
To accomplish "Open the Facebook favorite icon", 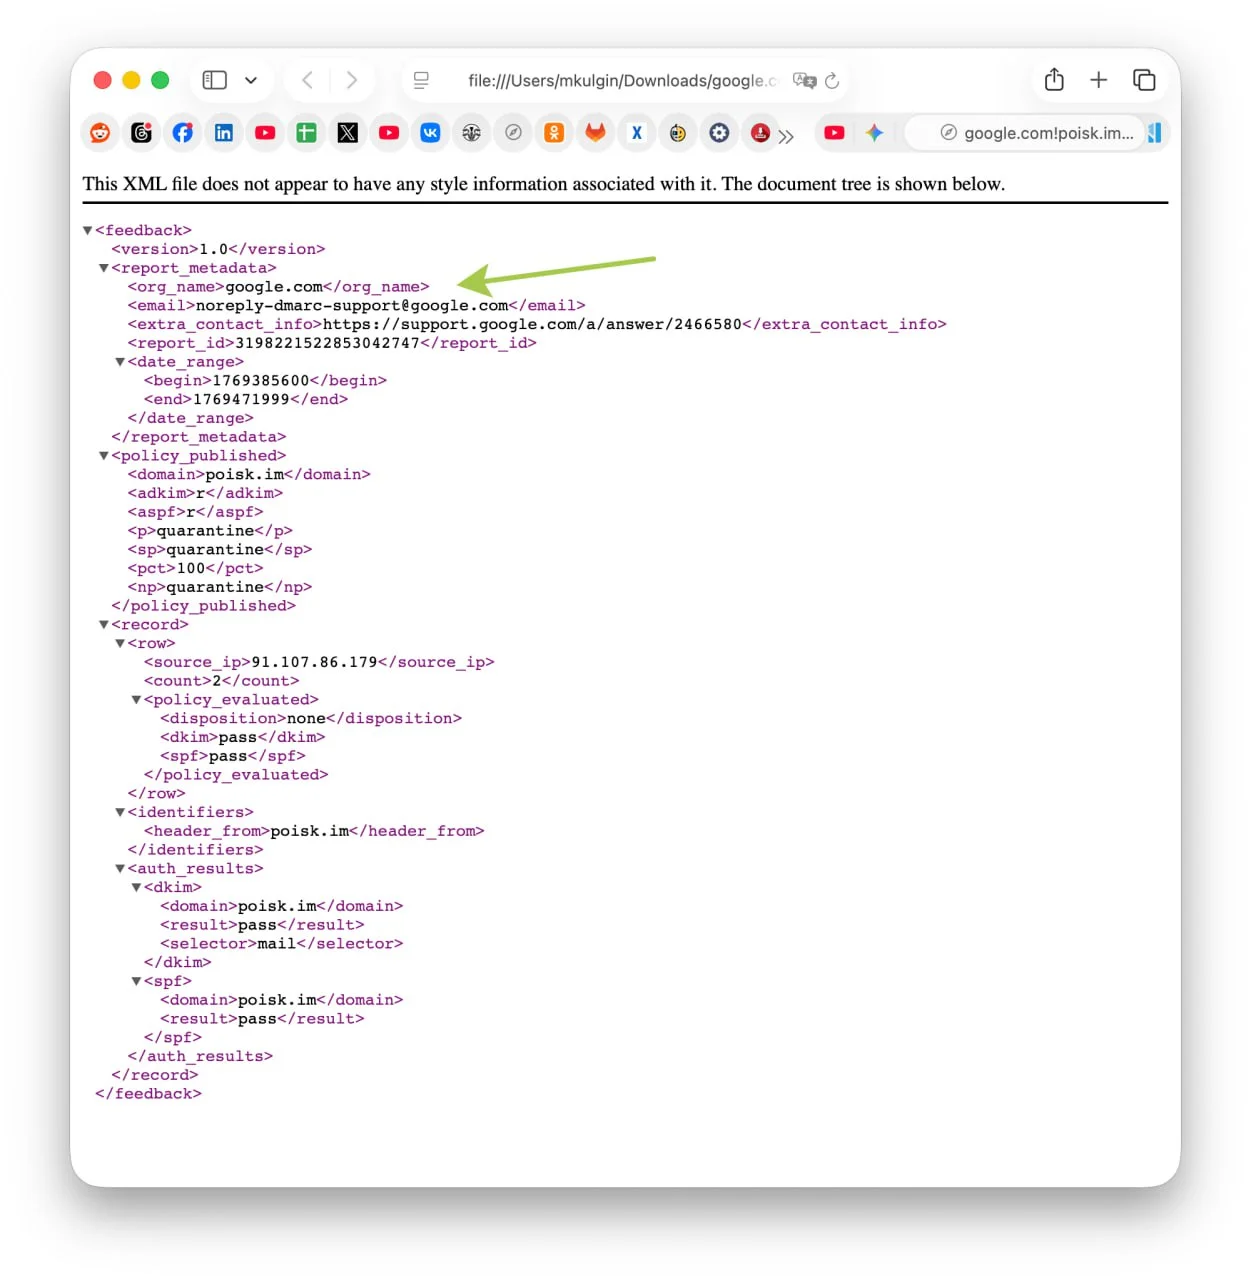I will pos(183,133).
